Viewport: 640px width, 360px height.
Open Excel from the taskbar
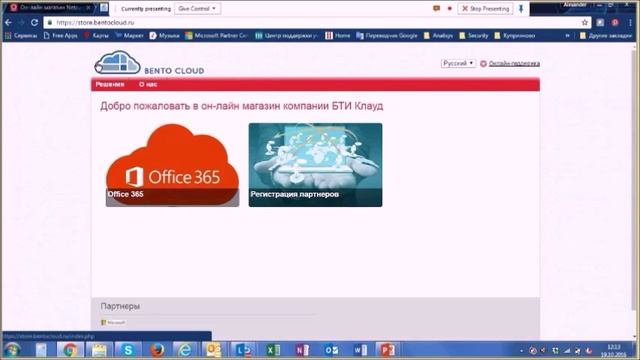(273, 350)
